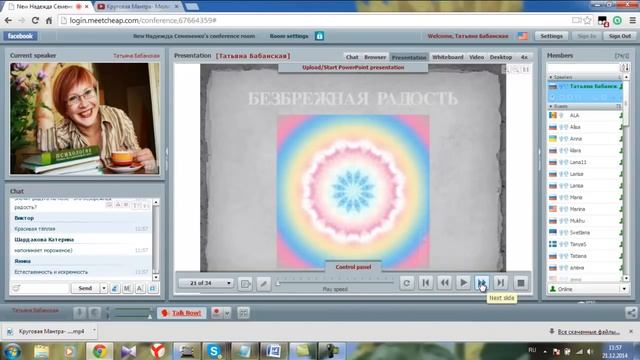Select member Marina in the Members list
The width and height of the screenshot is (640, 360).
[x=584, y=209]
